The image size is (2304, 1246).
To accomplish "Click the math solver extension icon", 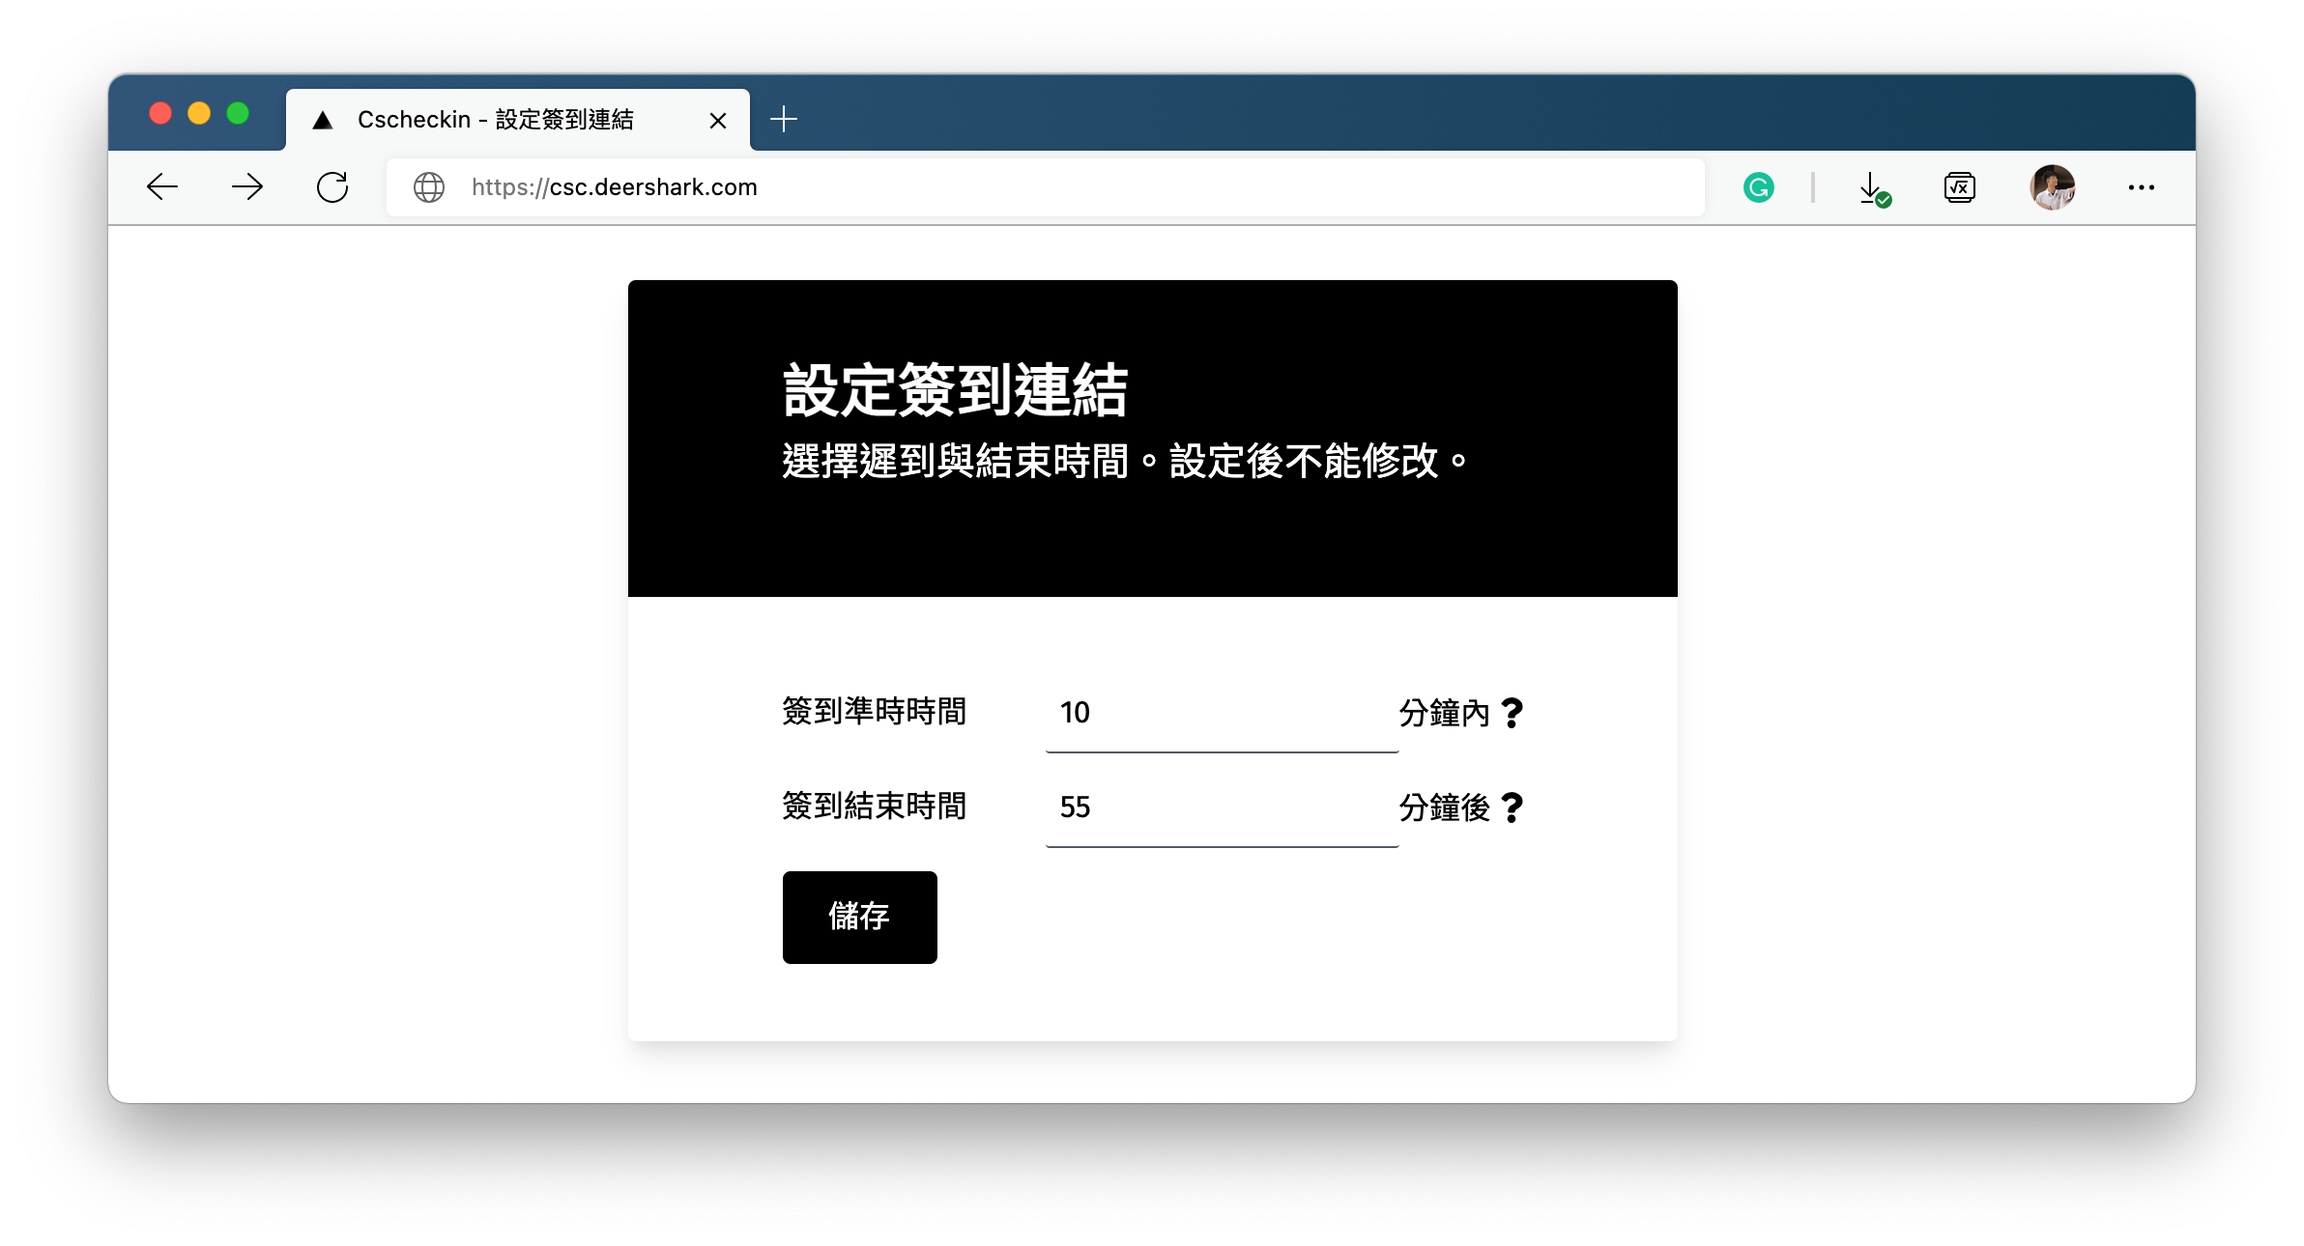I will coord(1959,187).
